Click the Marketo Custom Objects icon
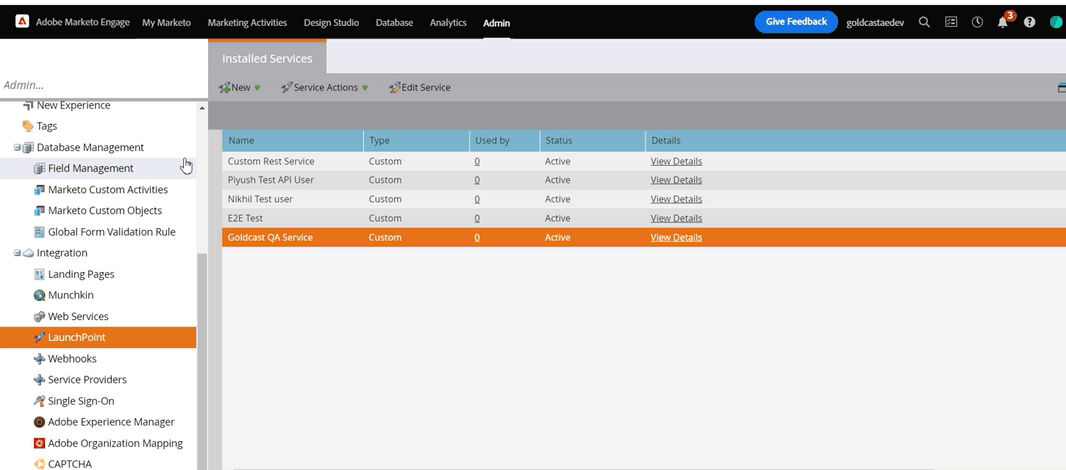This screenshot has width=1066, height=470. pyautogui.click(x=39, y=211)
